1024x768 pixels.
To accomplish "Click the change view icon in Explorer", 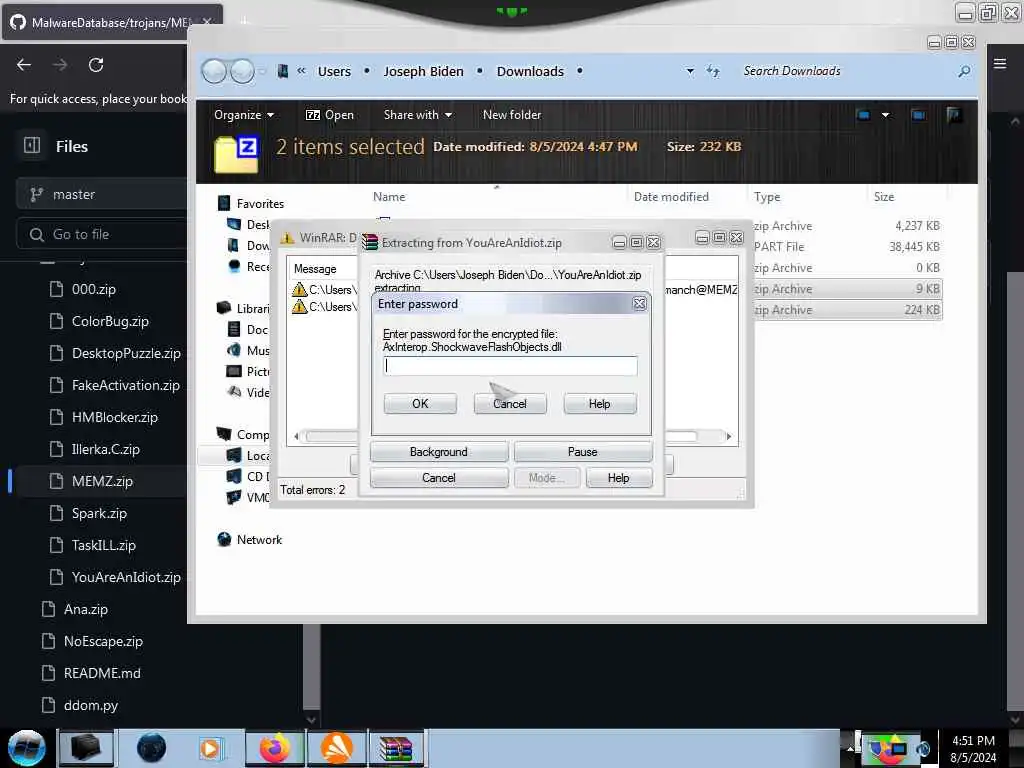I will click(863, 115).
